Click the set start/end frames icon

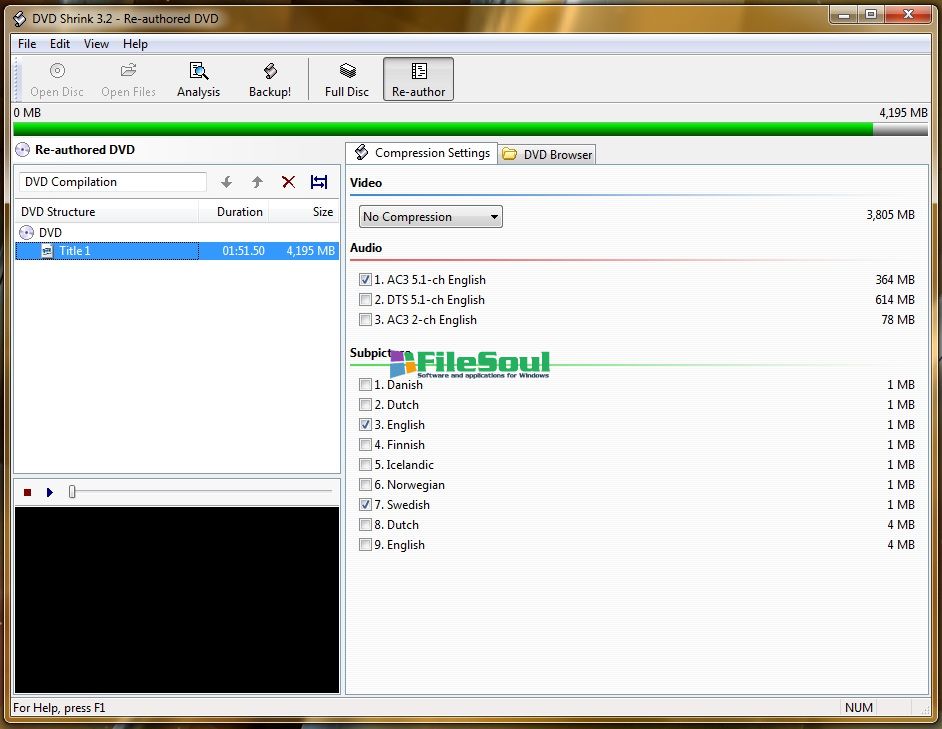(319, 182)
